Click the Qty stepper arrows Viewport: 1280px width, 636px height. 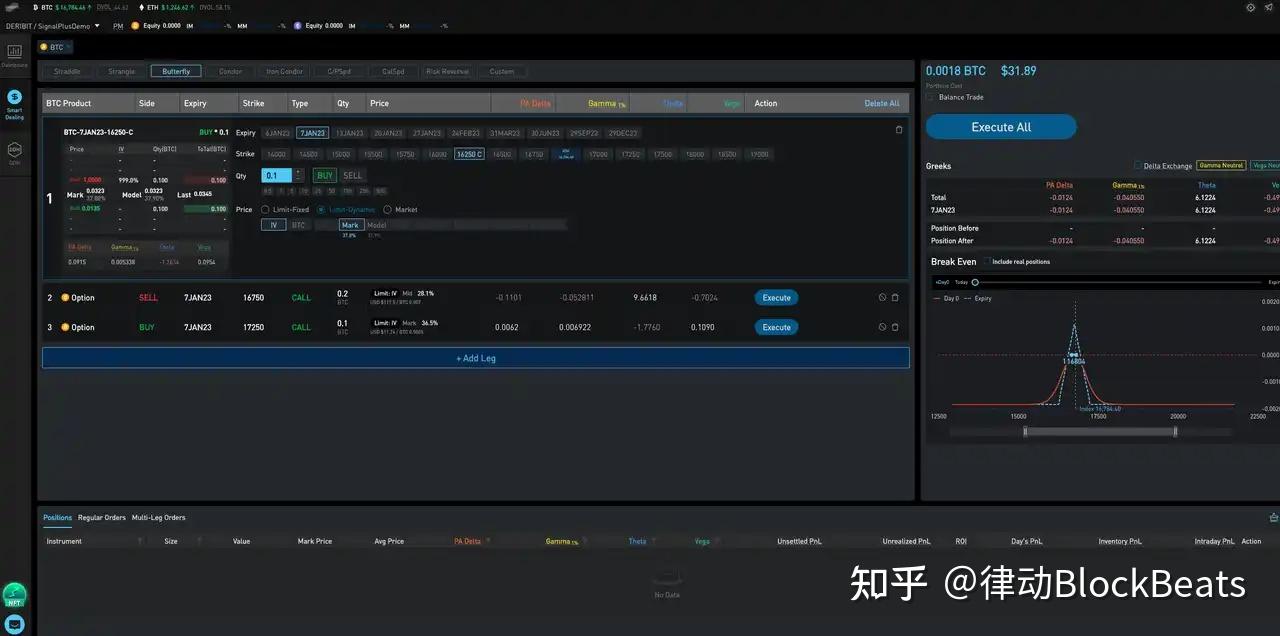(298, 175)
